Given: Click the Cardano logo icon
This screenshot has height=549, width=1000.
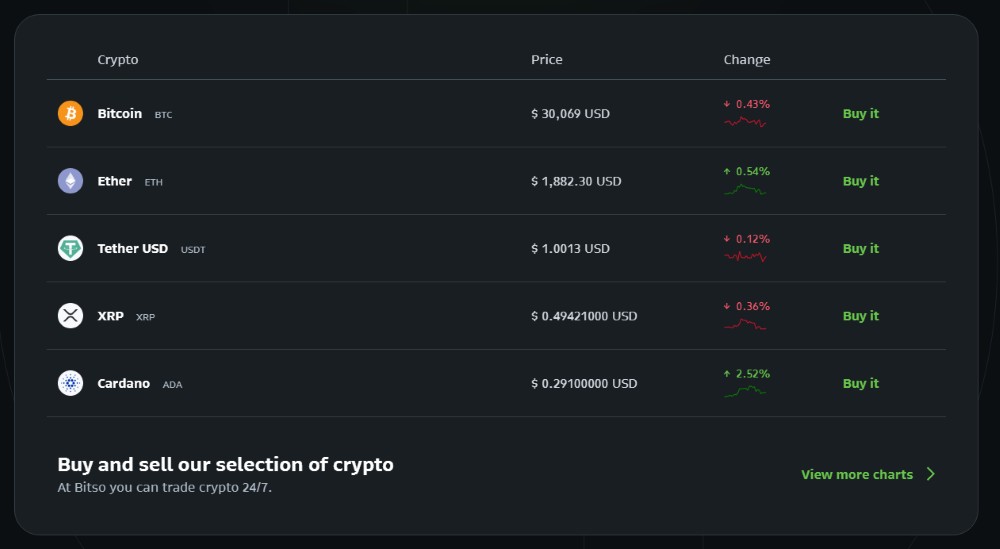Looking at the screenshot, I should 70,383.
